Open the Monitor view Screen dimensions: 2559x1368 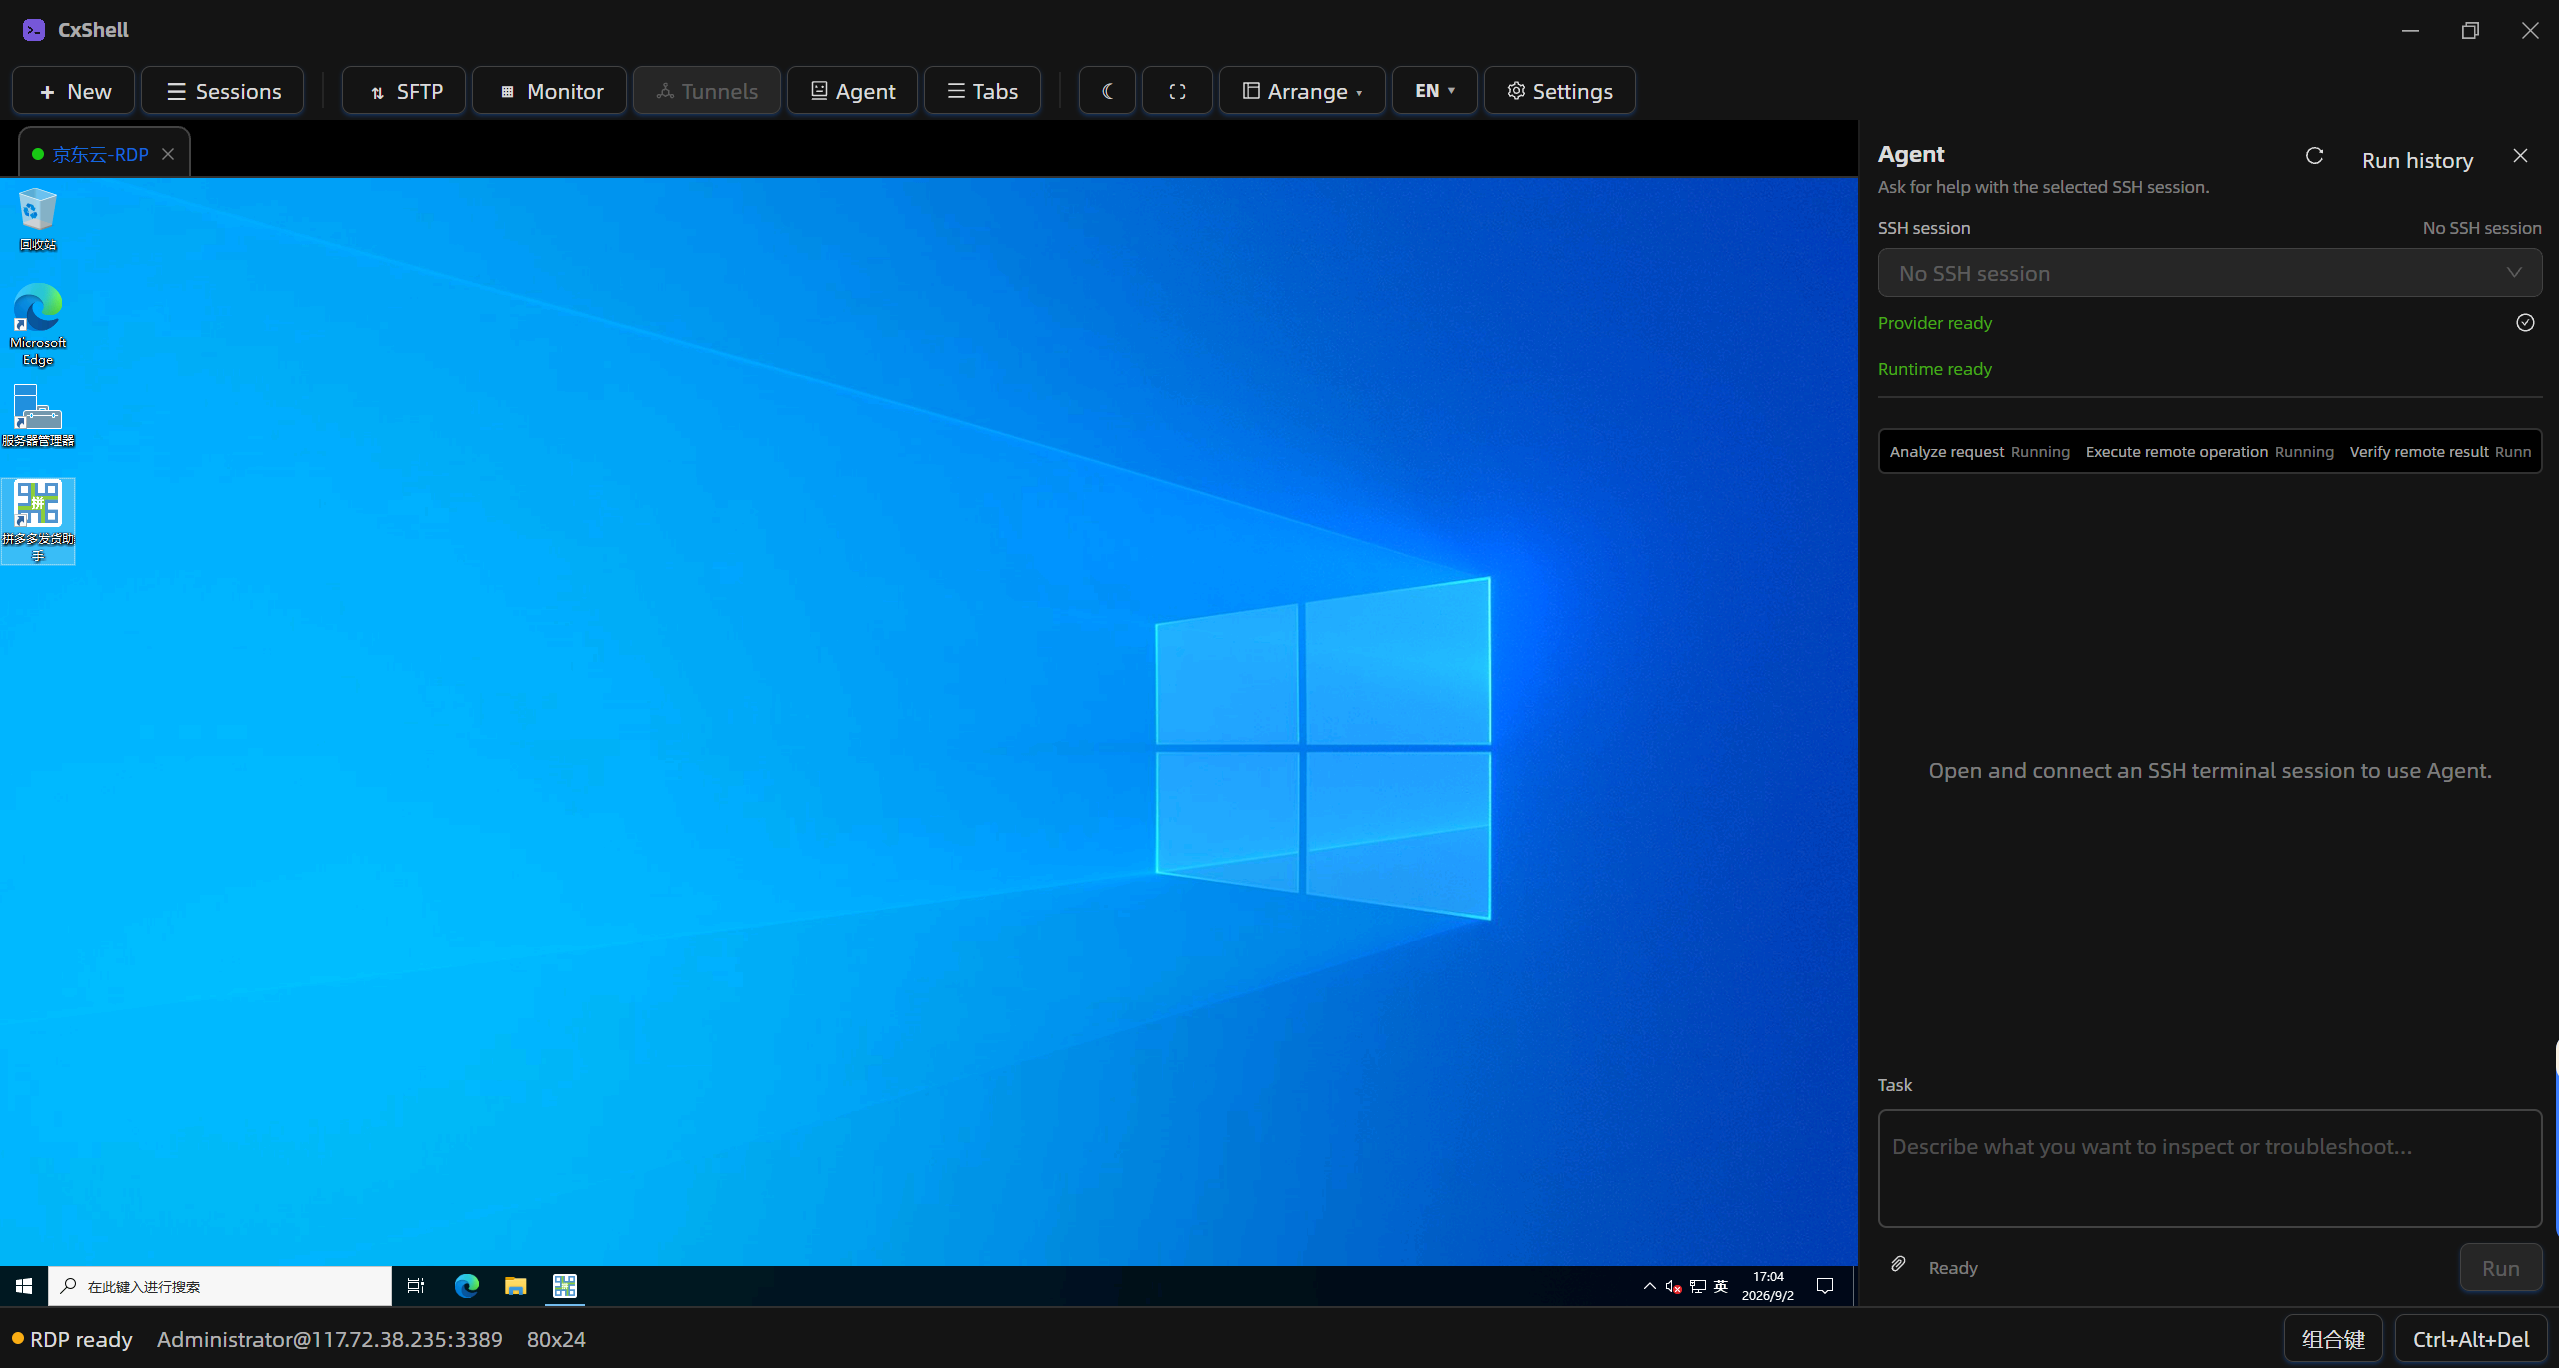click(550, 91)
